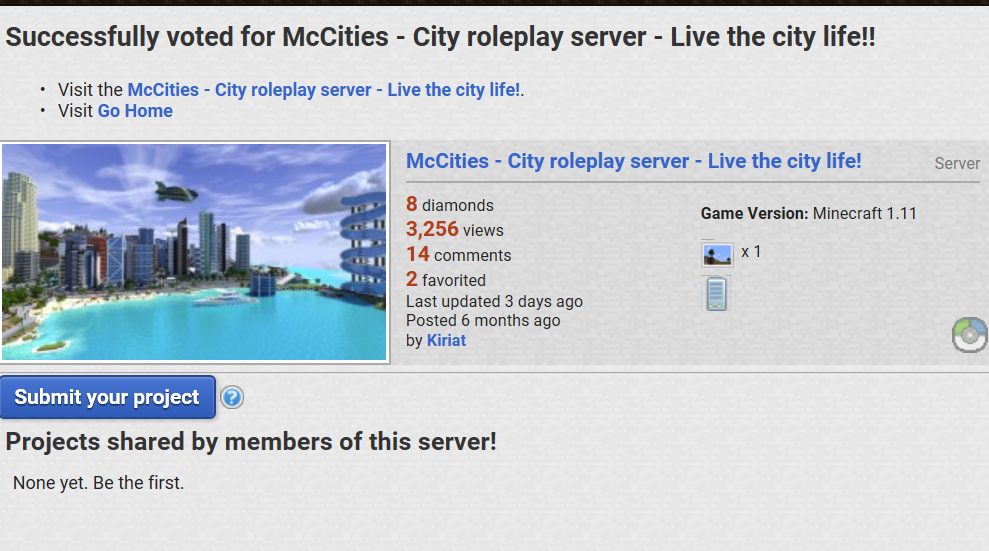Click the 8 diamonds count
989x551 pixels.
(x=450, y=204)
